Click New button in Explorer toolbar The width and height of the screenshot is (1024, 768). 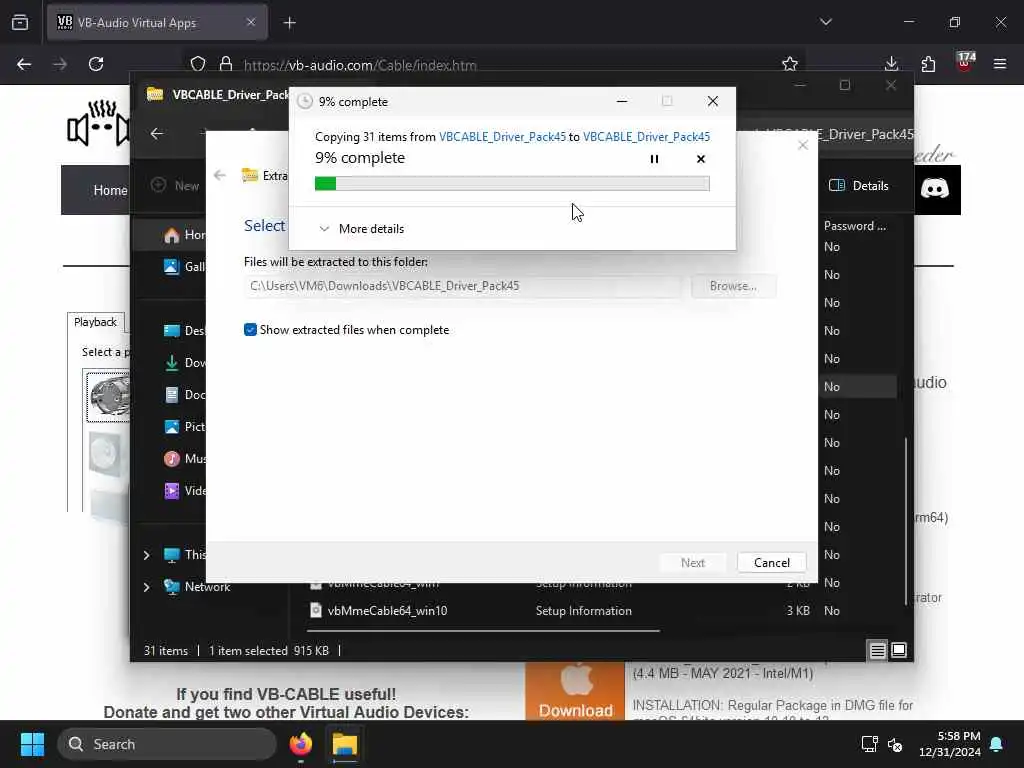175,185
